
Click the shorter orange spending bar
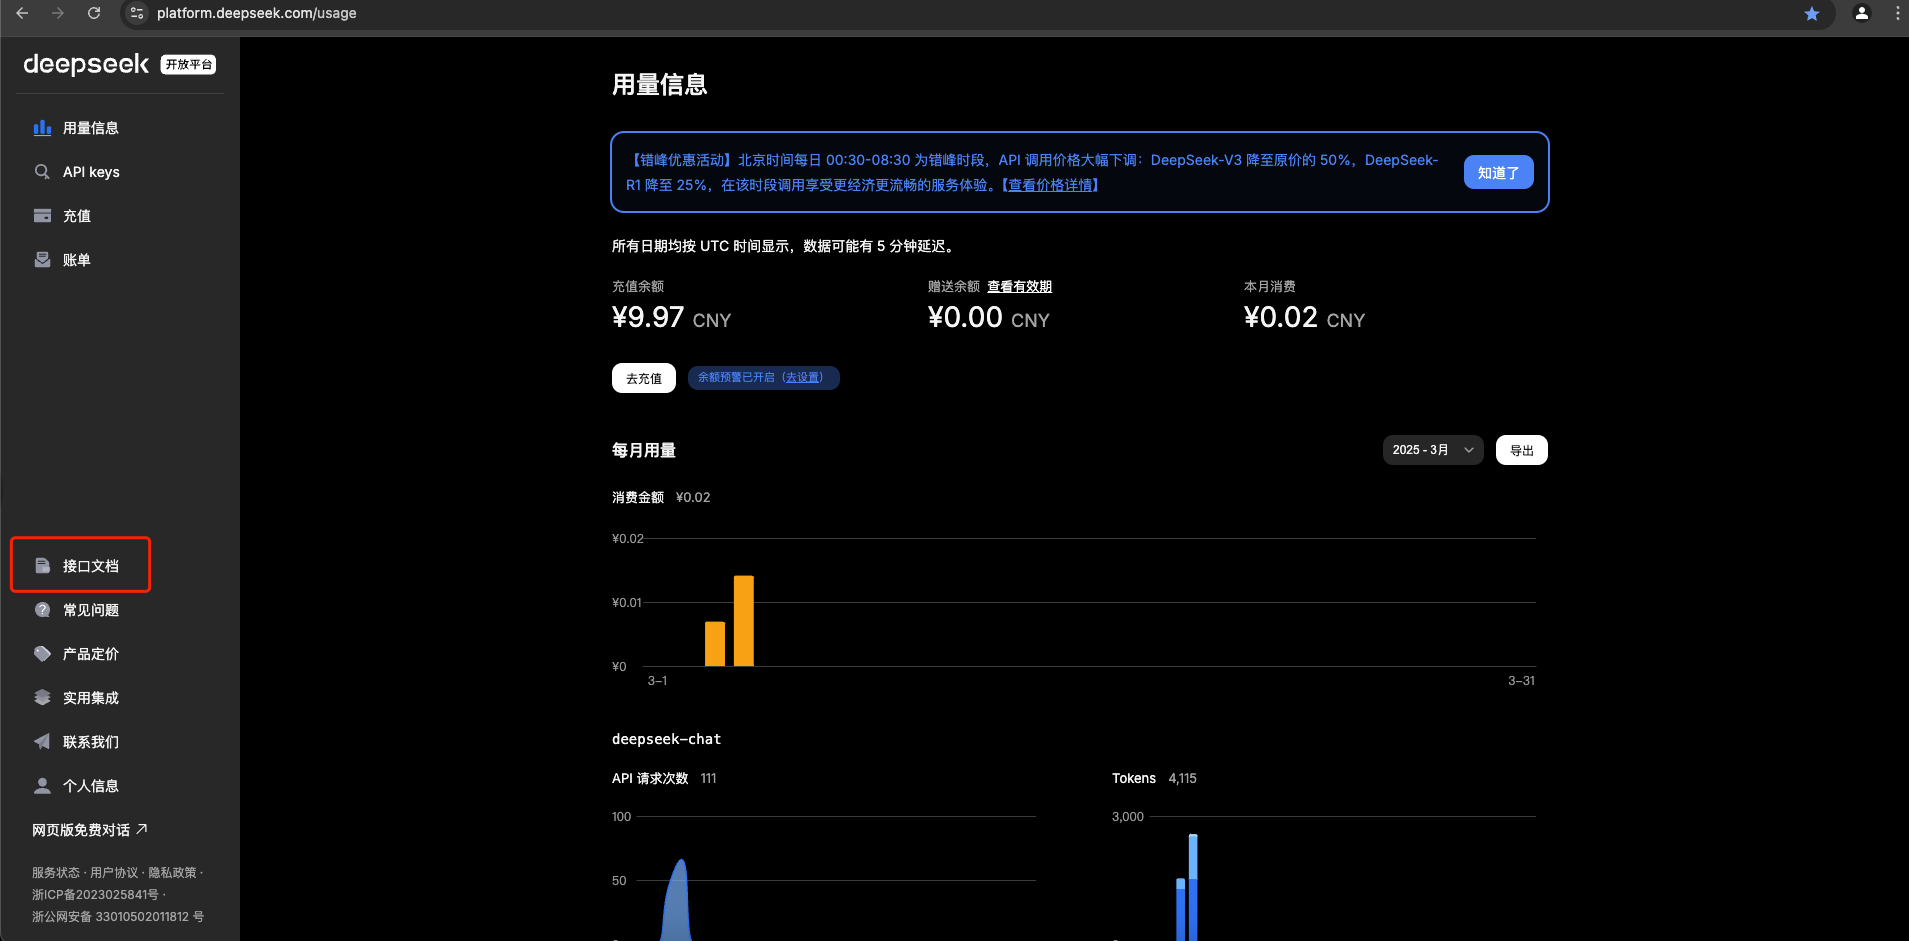pyautogui.click(x=715, y=644)
